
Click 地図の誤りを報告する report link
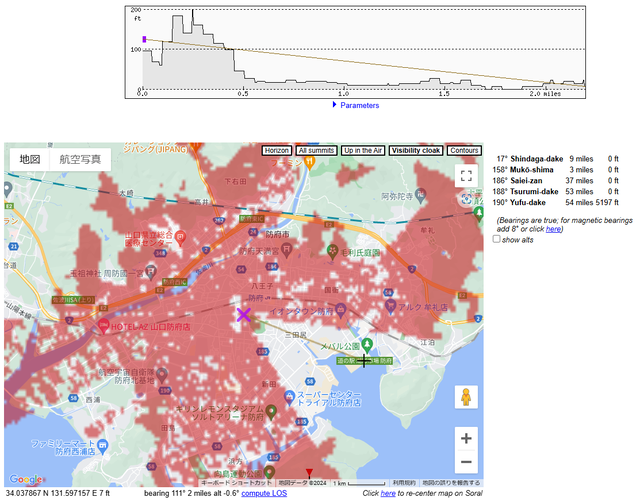pyautogui.click(x=451, y=483)
